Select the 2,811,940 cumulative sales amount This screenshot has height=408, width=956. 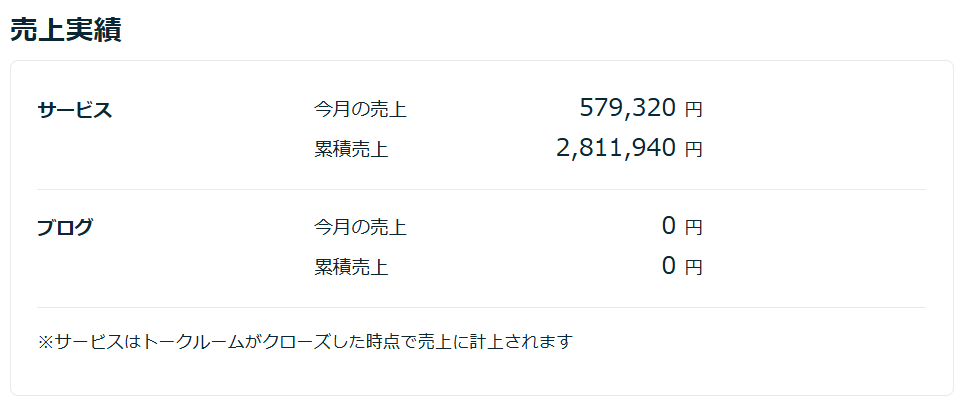point(616,148)
